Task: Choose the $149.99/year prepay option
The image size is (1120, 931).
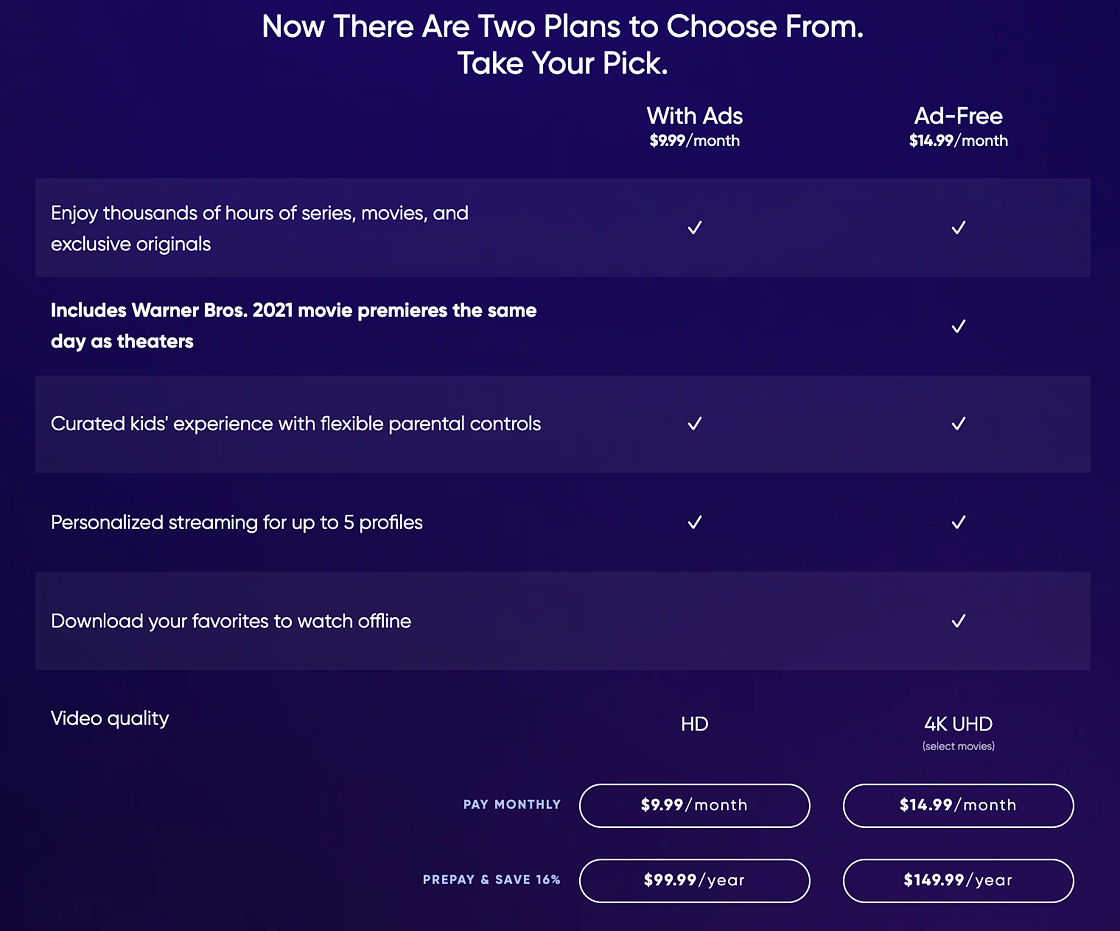Action: pyautogui.click(x=958, y=880)
